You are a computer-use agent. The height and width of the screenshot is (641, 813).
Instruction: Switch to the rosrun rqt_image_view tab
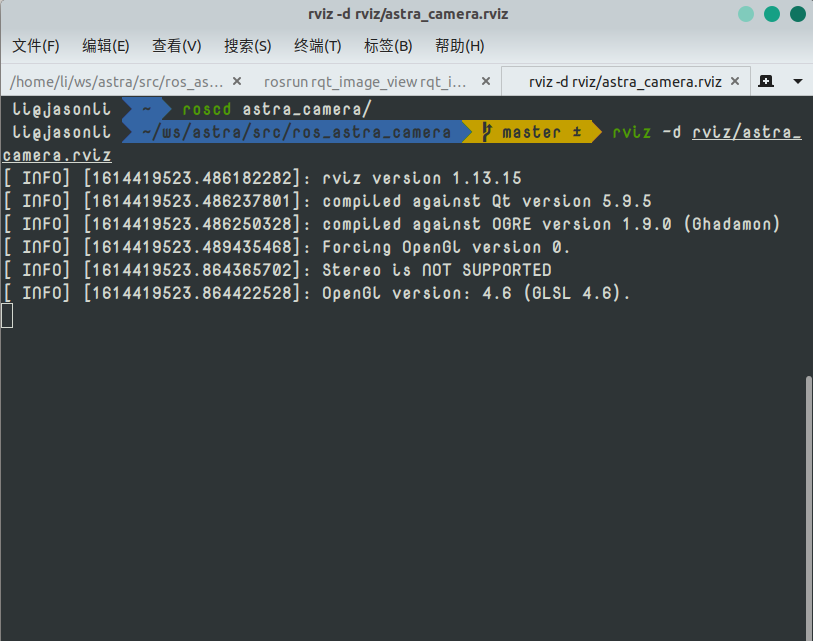(365, 81)
